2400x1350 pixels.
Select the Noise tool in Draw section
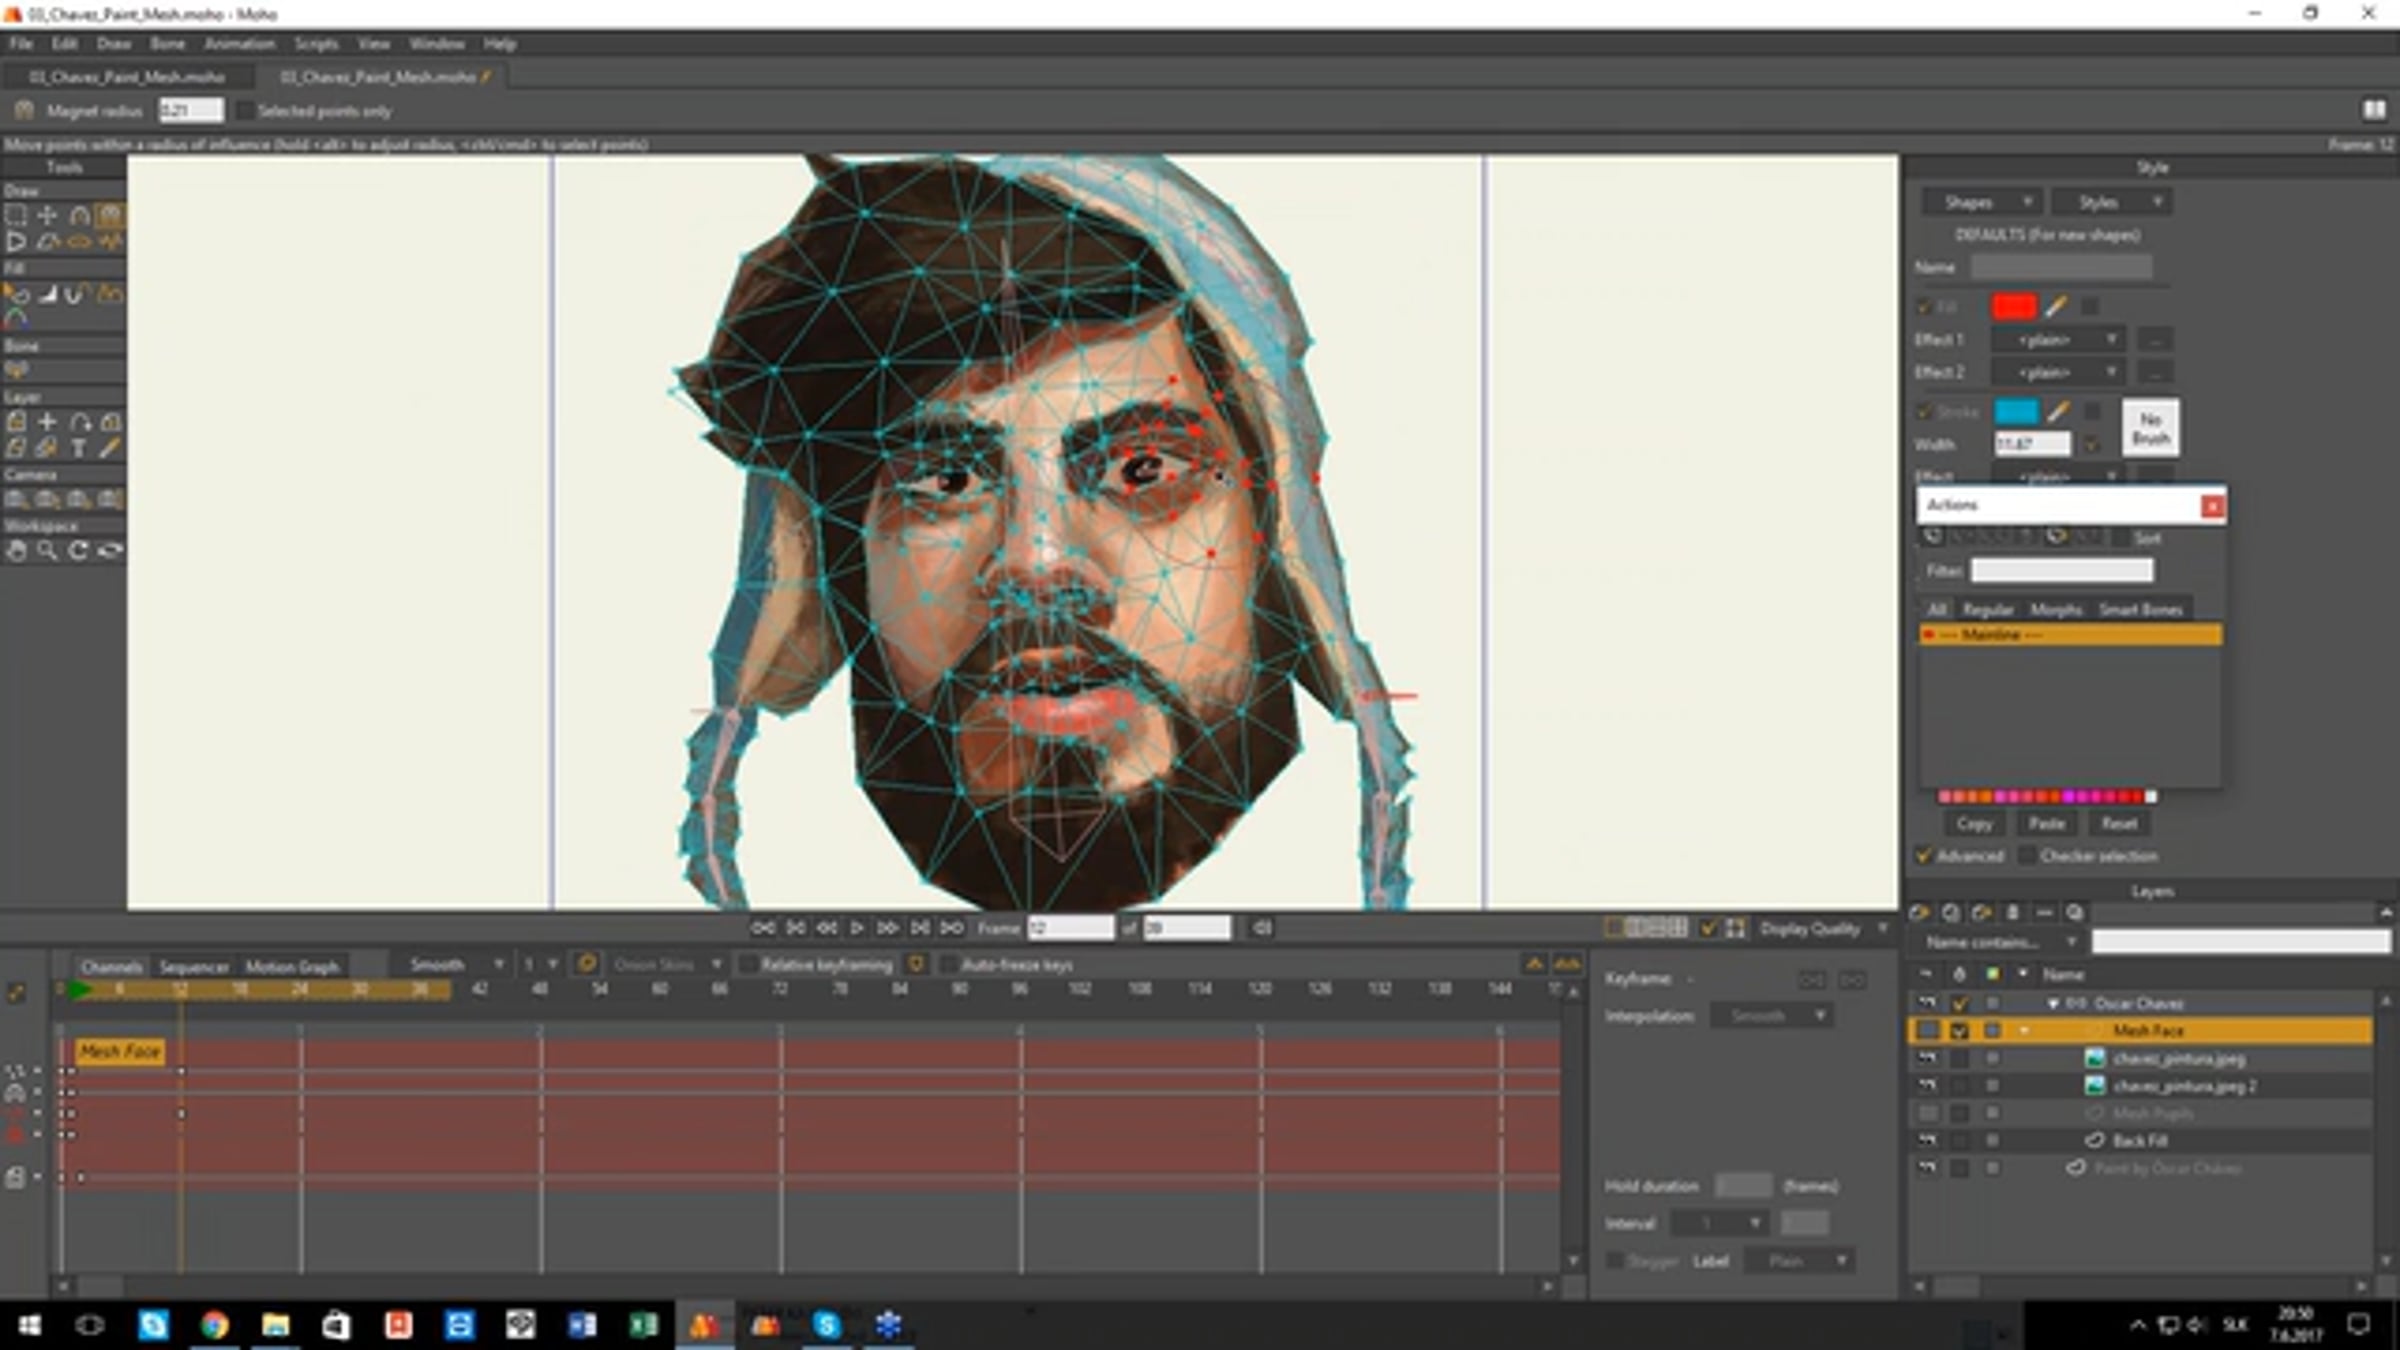pyautogui.click(x=110, y=241)
